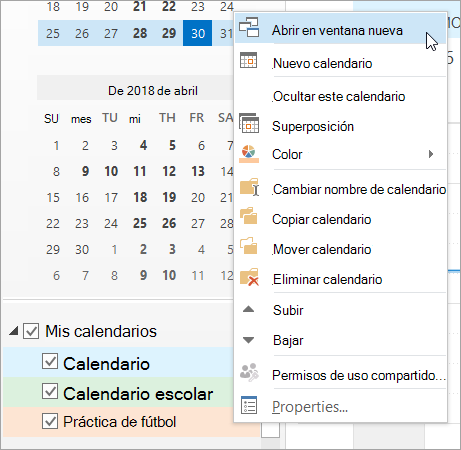This screenshot has width=461, height=450.
Task: Toggle the Mis calendarios group checkbox
Action: pyautogui.click(x=31, y=331)
